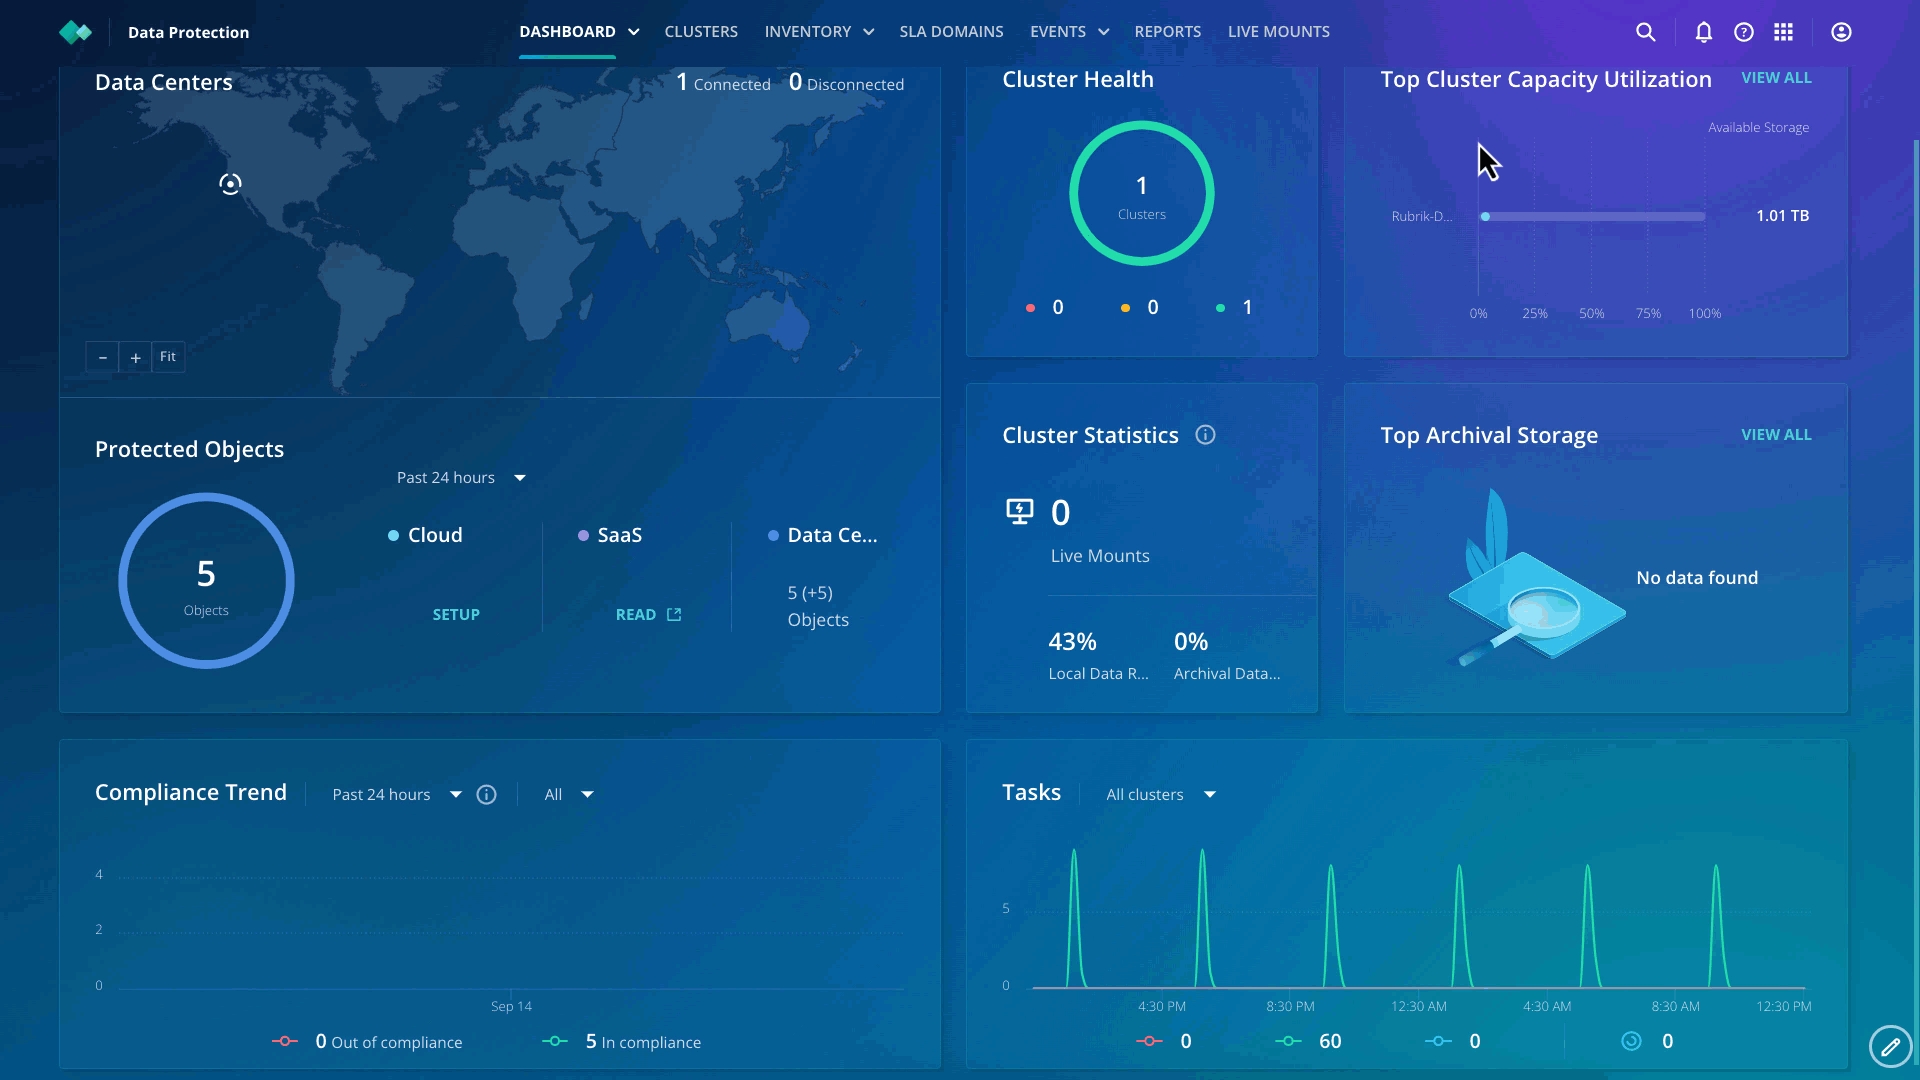1920x1080 pixels.
Task: Open the help question mark icon
Action: click(x=1744, y=32)
